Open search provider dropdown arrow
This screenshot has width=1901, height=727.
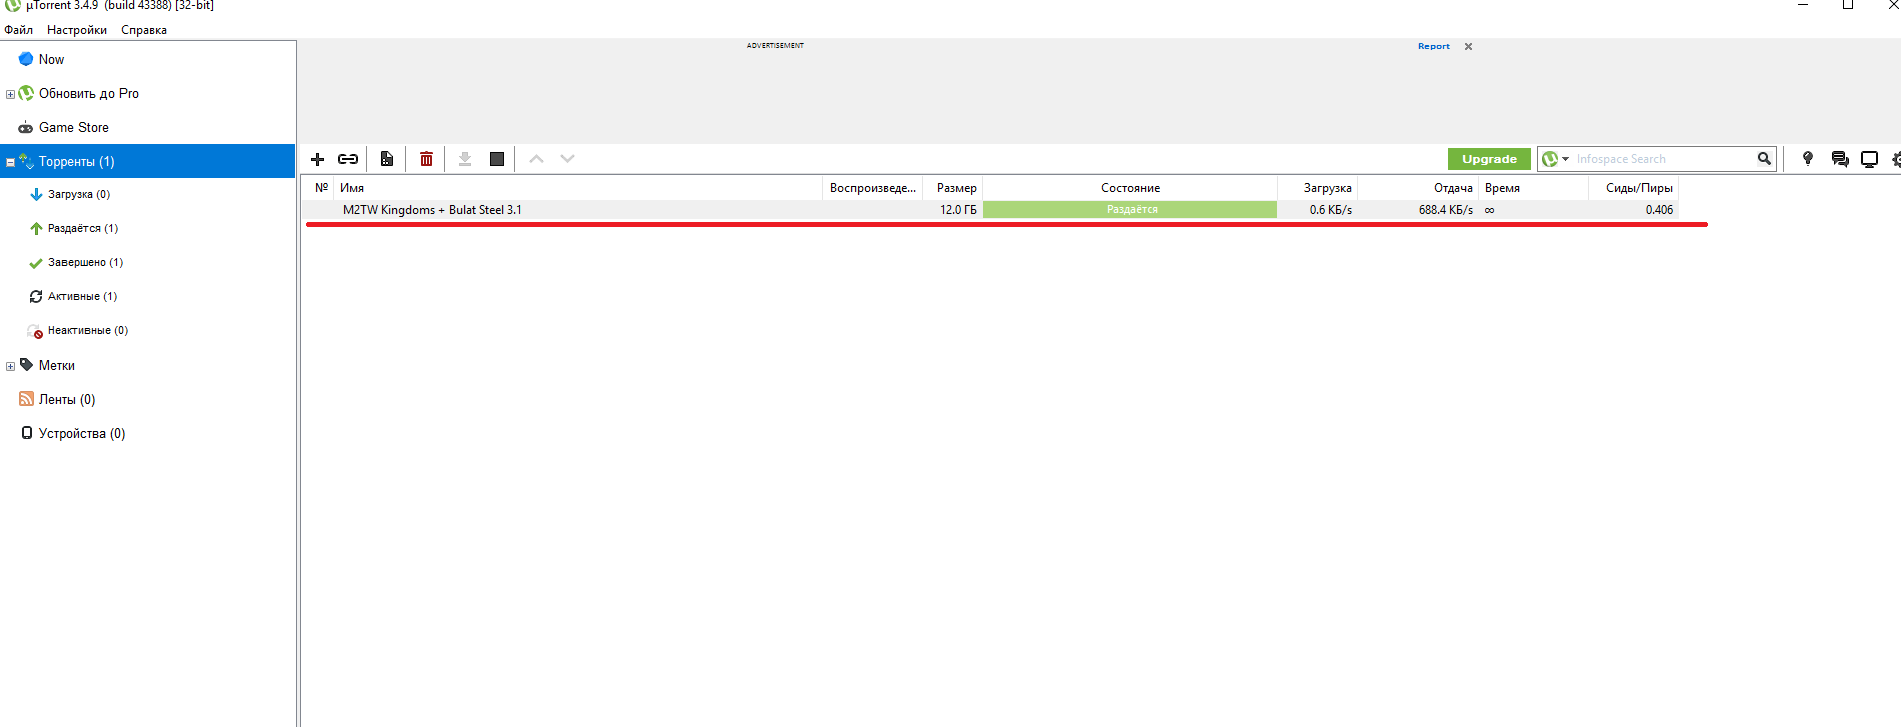tap(1565, 159)
